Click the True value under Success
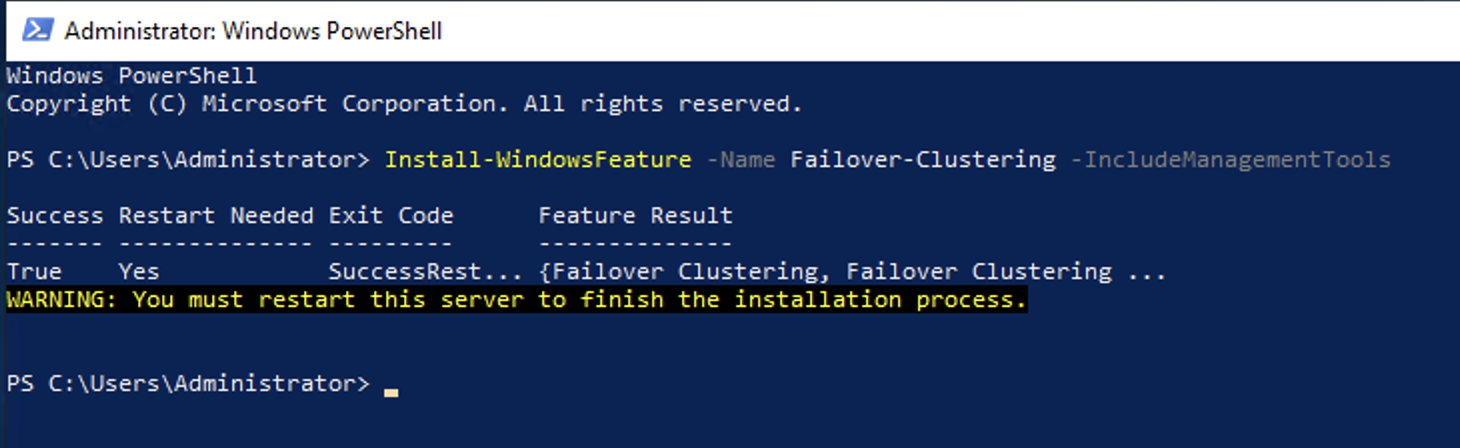 point(34,272)
